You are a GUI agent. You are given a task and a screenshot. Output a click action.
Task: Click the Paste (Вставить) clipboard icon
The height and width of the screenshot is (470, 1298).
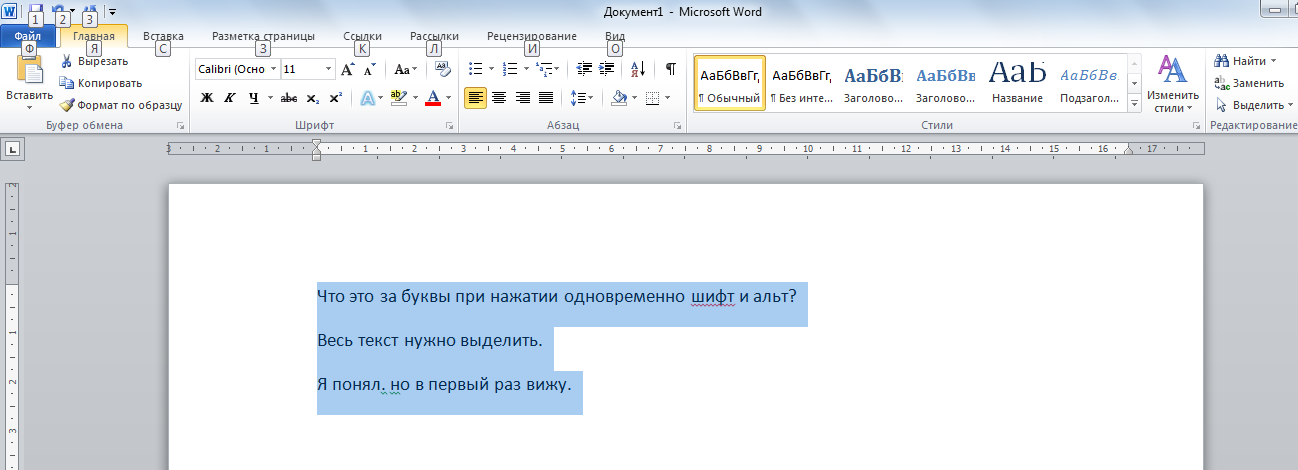coord(29,70)
